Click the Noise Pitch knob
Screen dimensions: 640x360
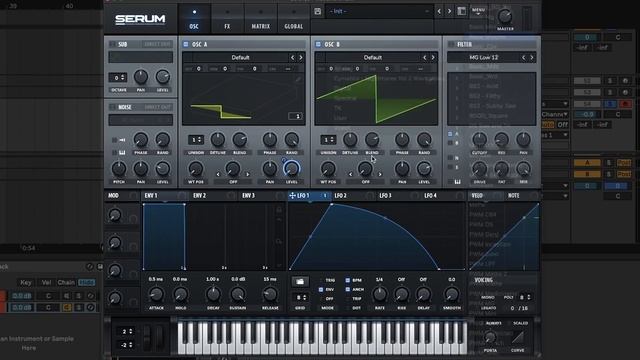point(119,169)
